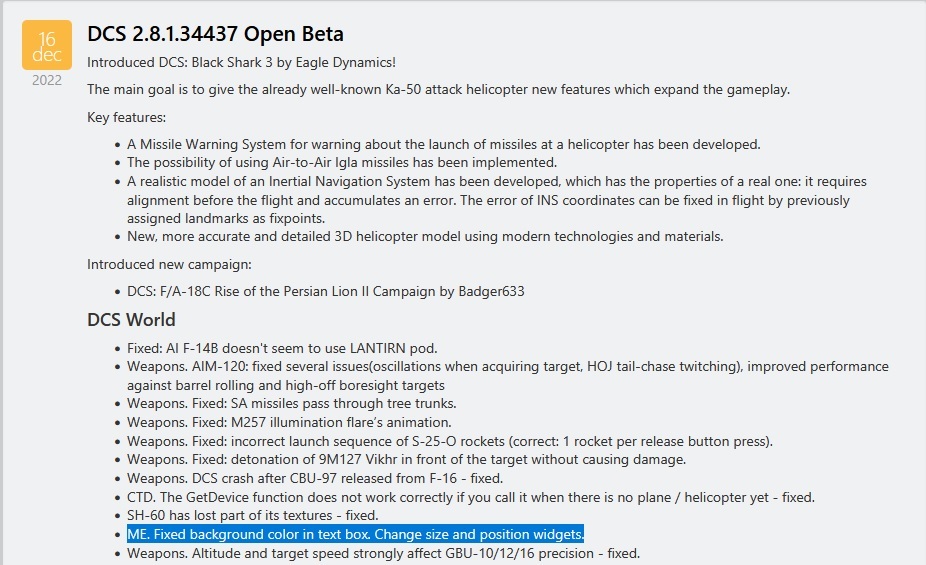The image size is (926, 565).
Task: Click the orange 16 dec date badge
Action: [47, 45]
